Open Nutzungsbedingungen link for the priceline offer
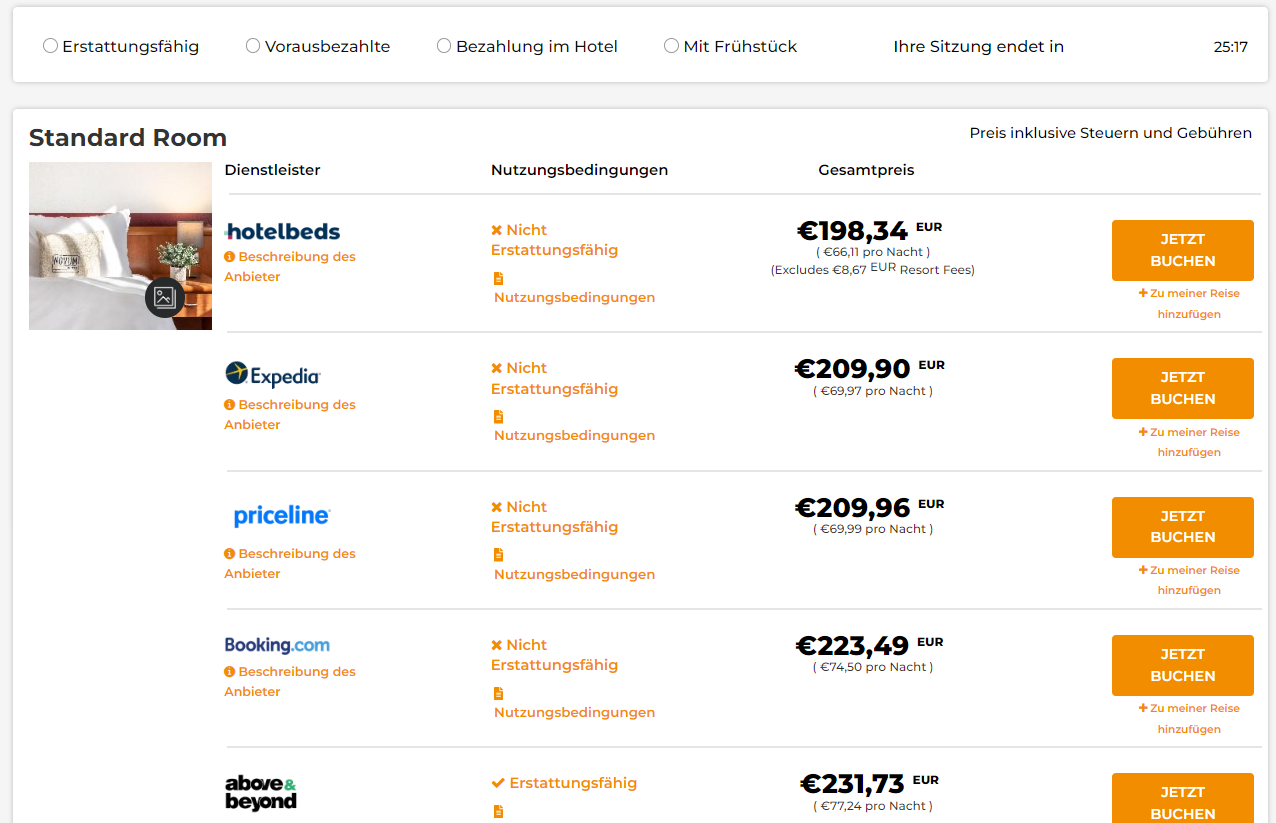 574,574
